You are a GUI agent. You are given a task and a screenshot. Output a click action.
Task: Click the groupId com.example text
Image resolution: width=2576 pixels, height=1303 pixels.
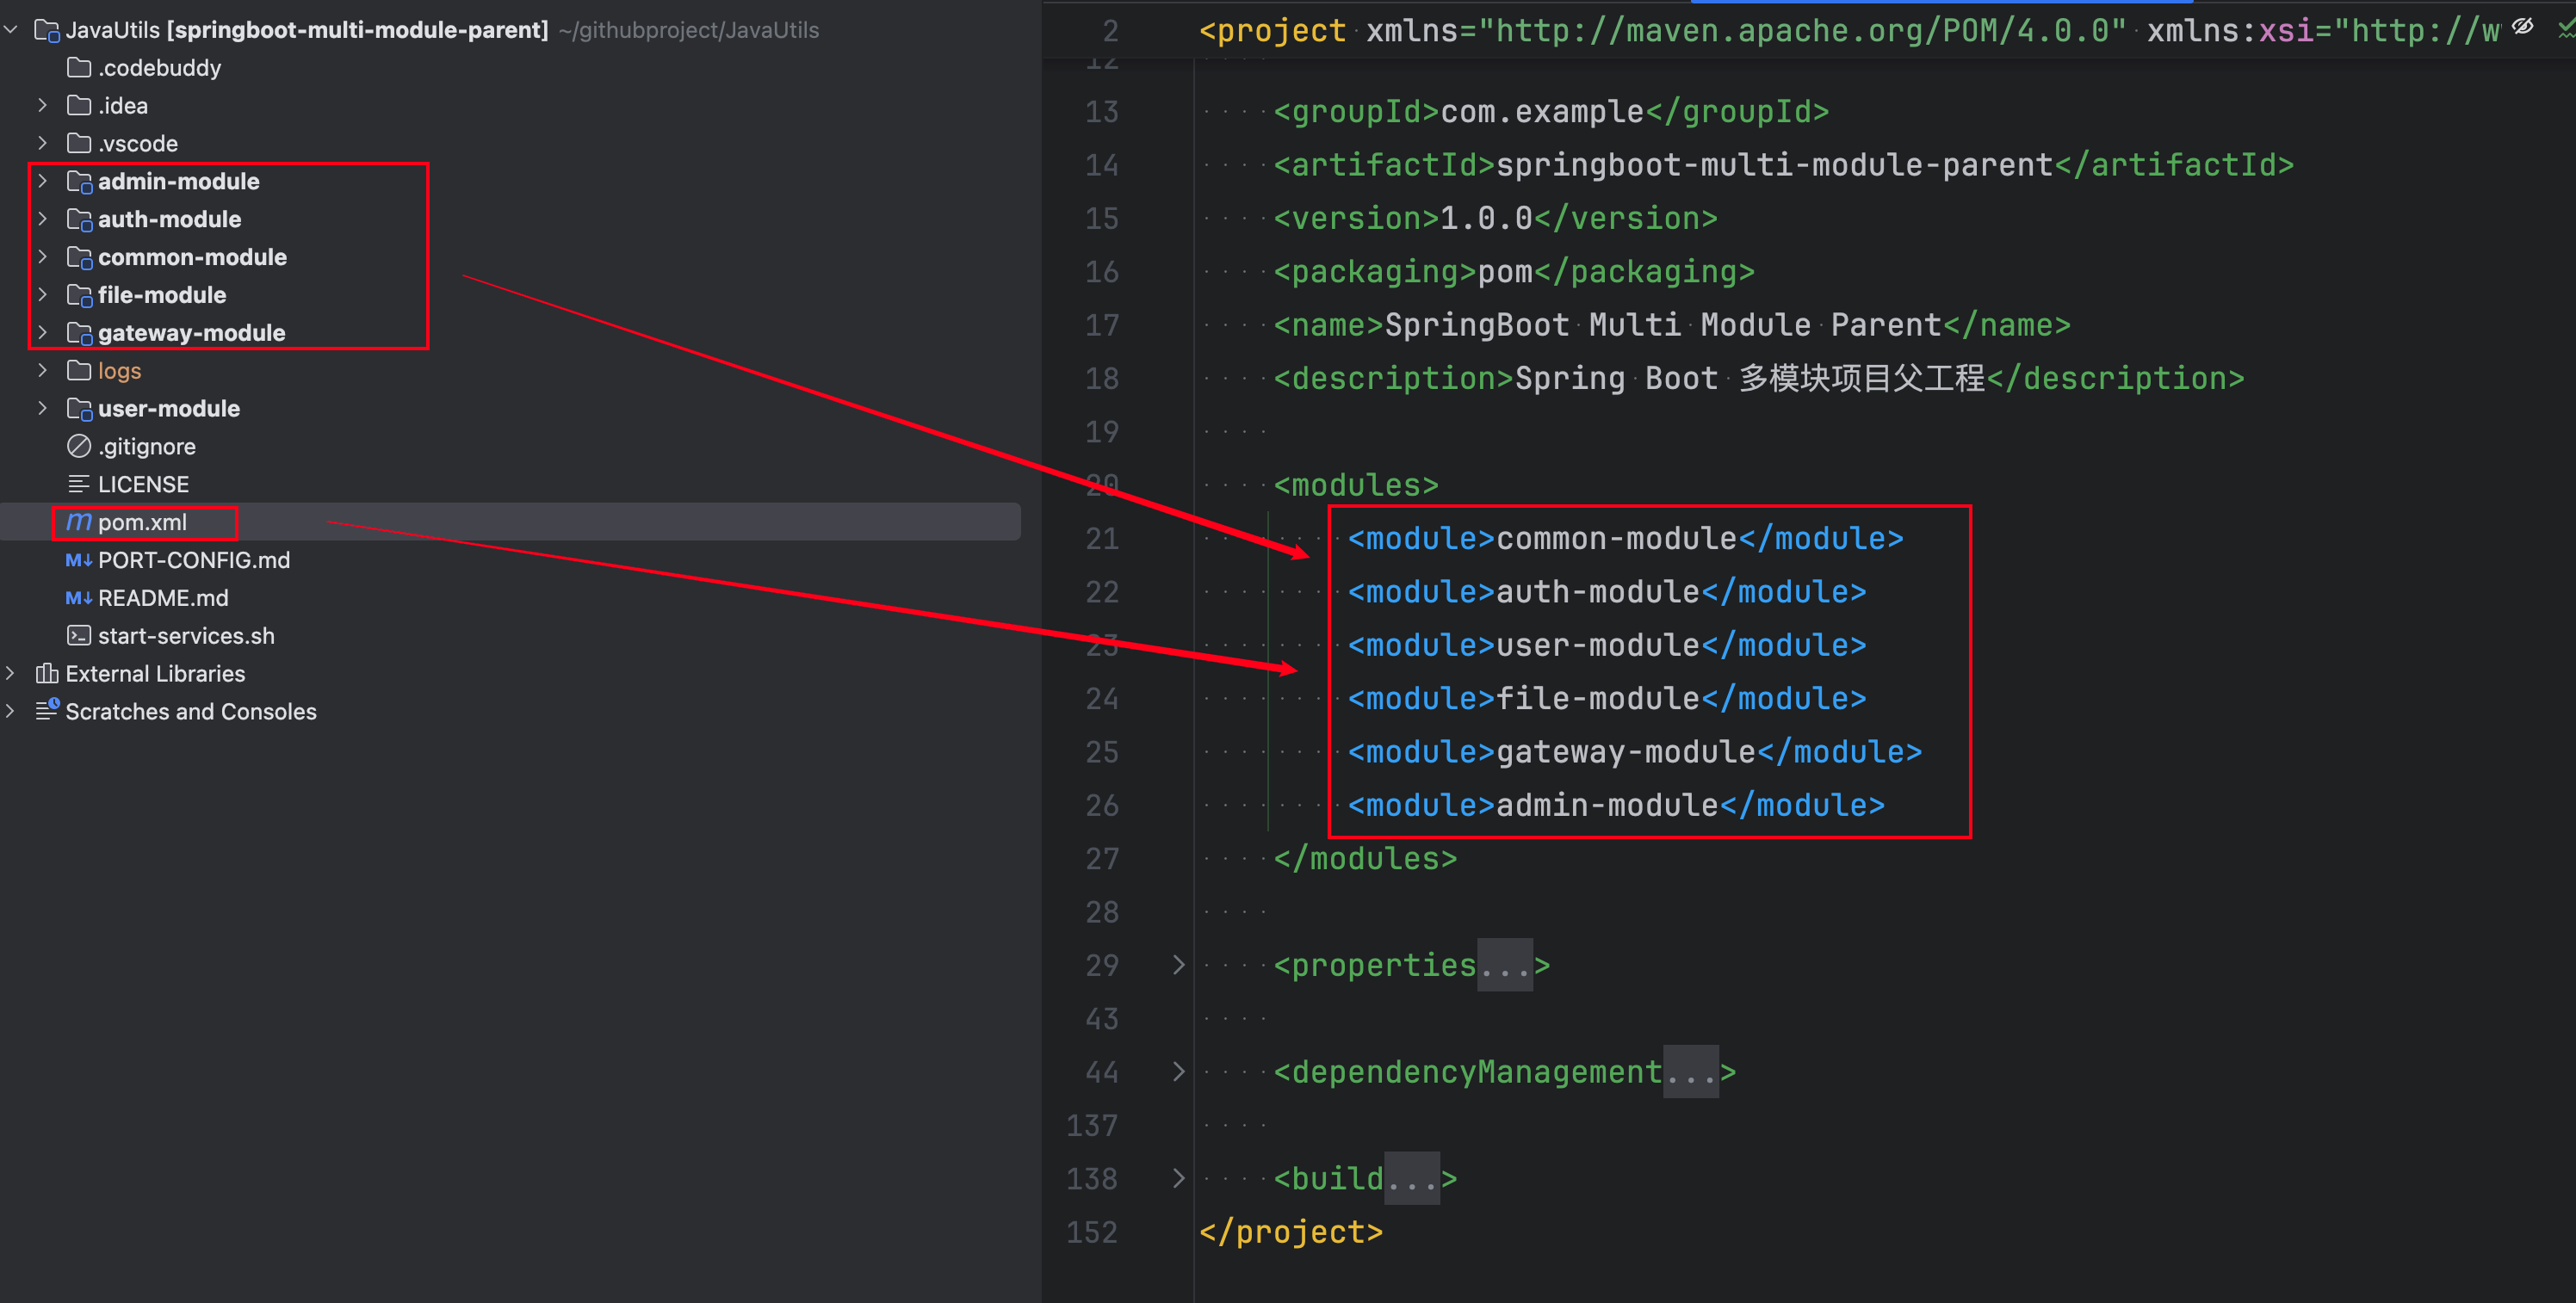(1542, 111)
